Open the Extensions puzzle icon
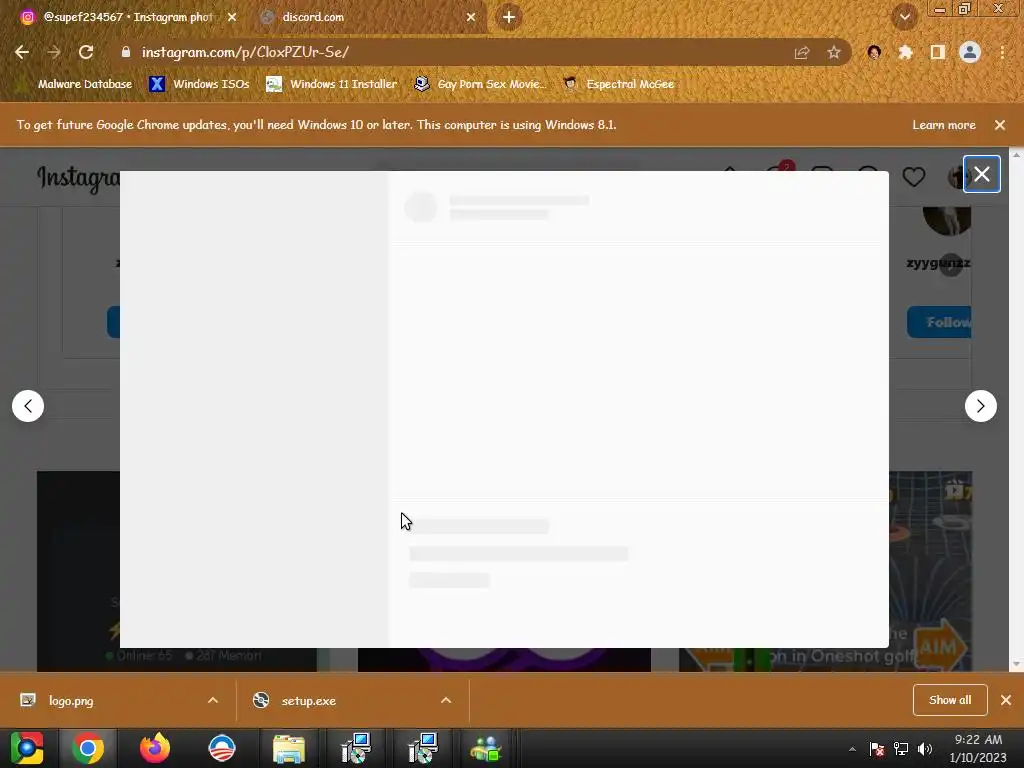This screenshot has height=768, width=1024. 905,52
